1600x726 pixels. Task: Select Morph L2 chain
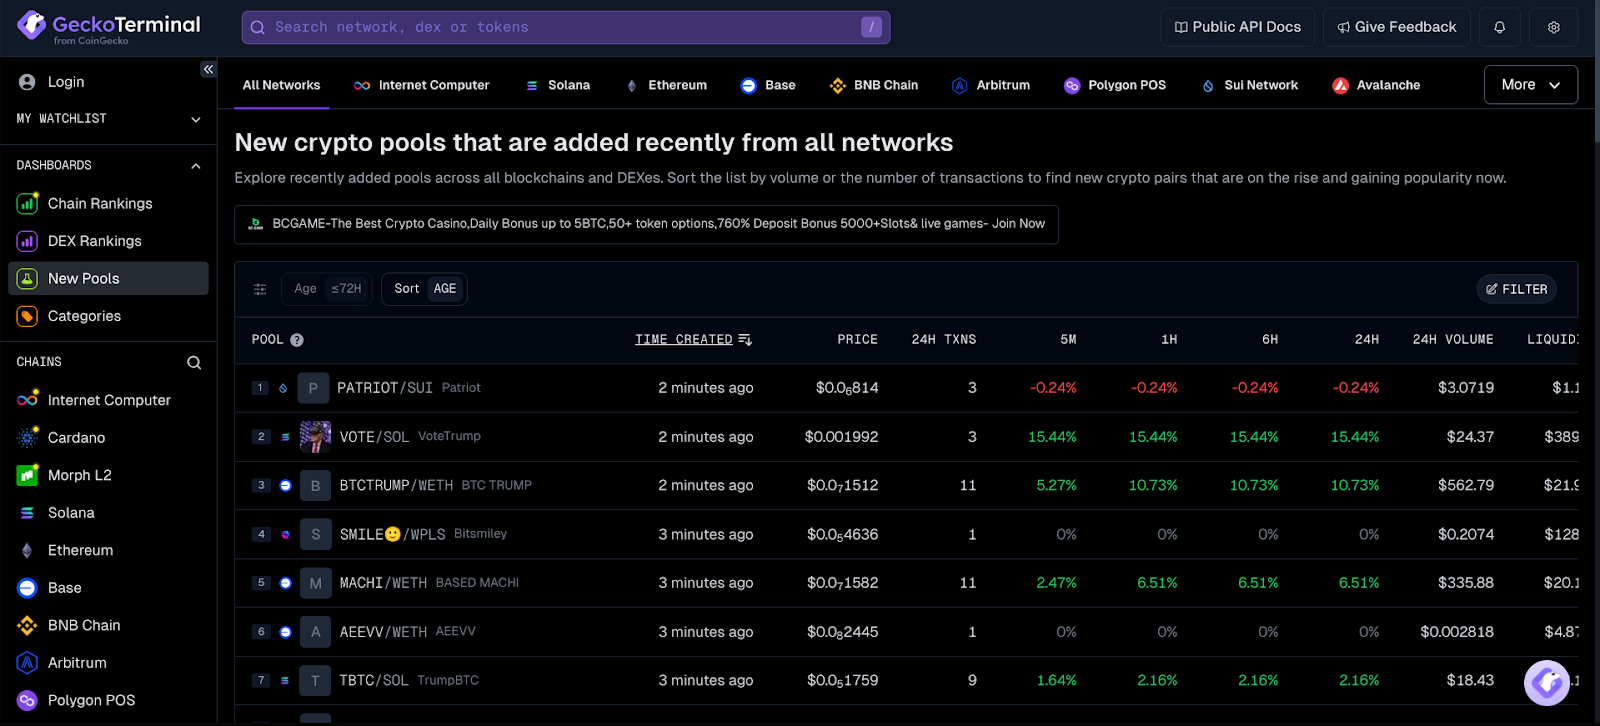click(x=108, y=475)
